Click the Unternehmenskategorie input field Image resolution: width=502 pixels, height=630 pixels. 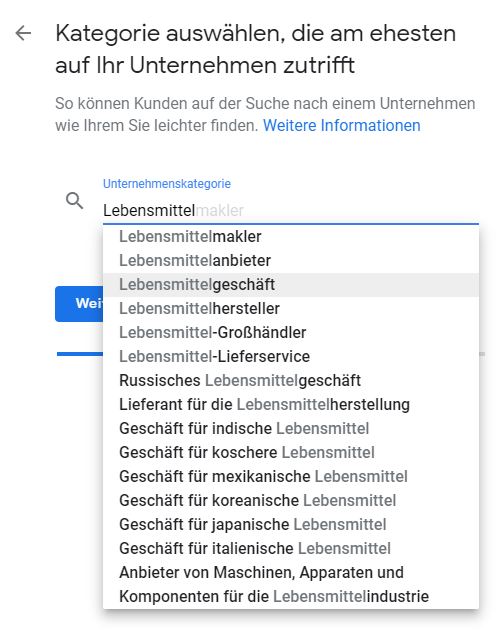click(291, 211)
